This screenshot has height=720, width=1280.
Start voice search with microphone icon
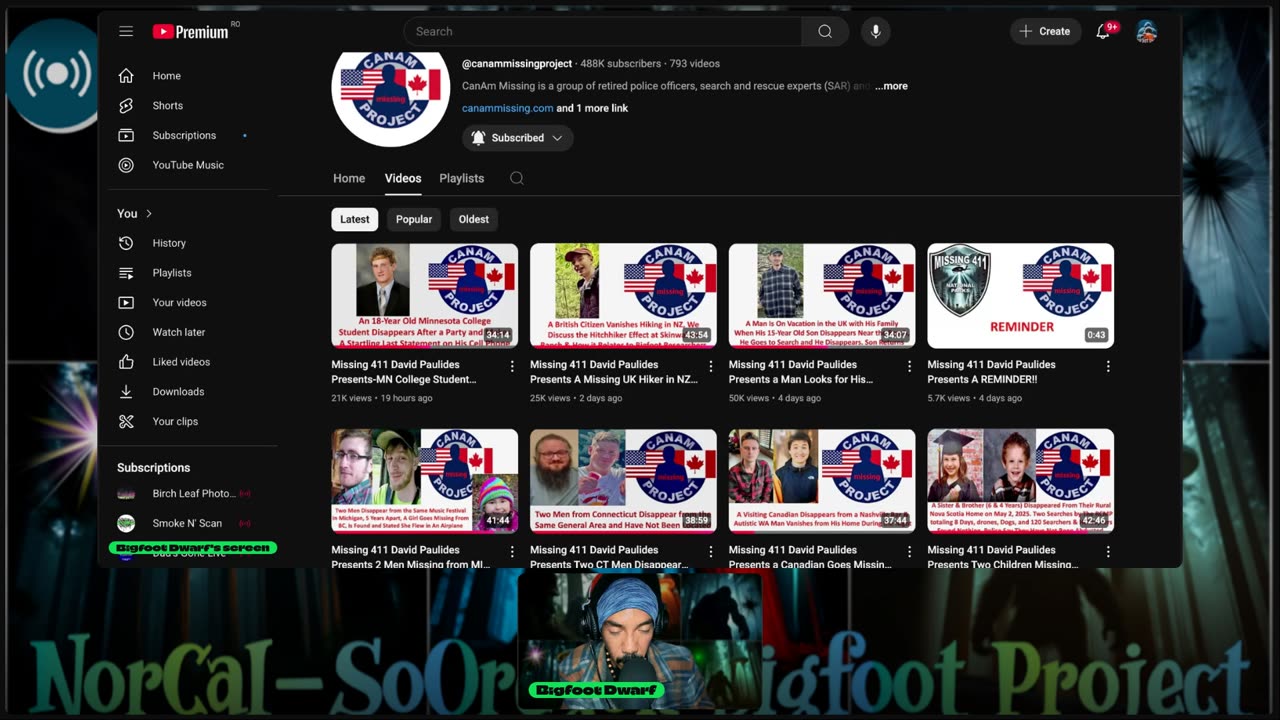(876, 31)
